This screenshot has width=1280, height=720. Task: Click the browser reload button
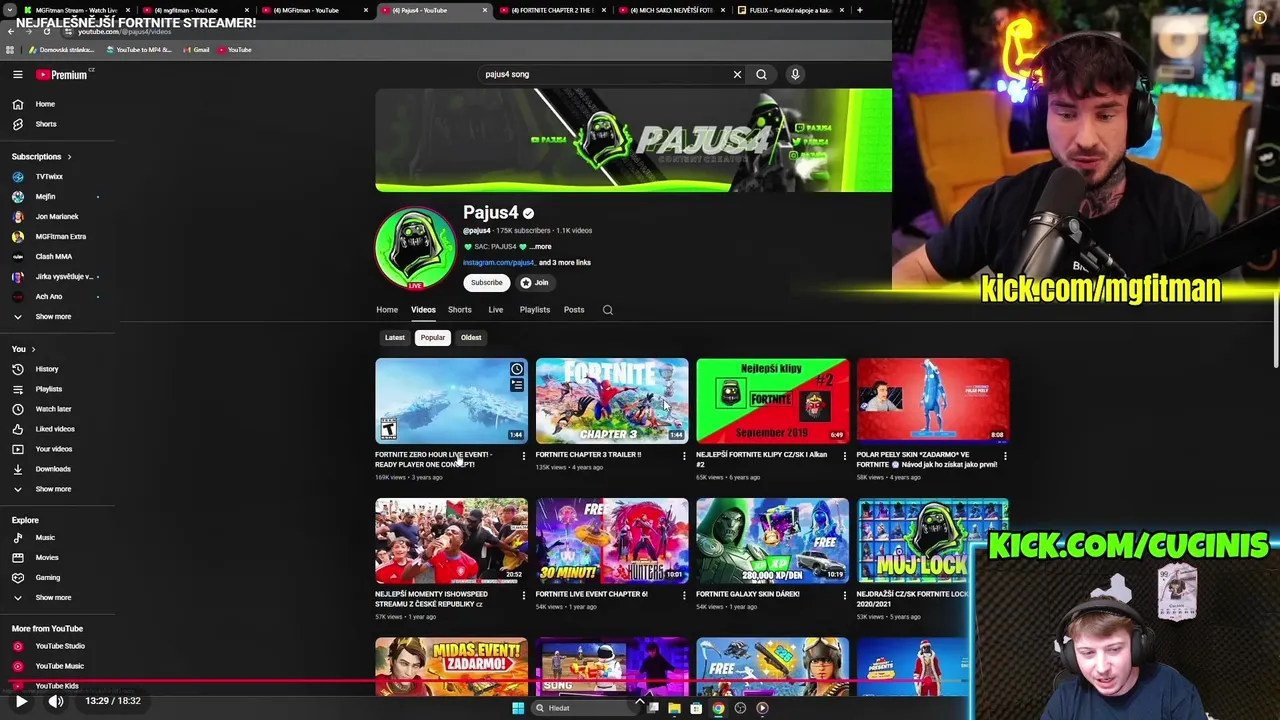pos(46,32)
